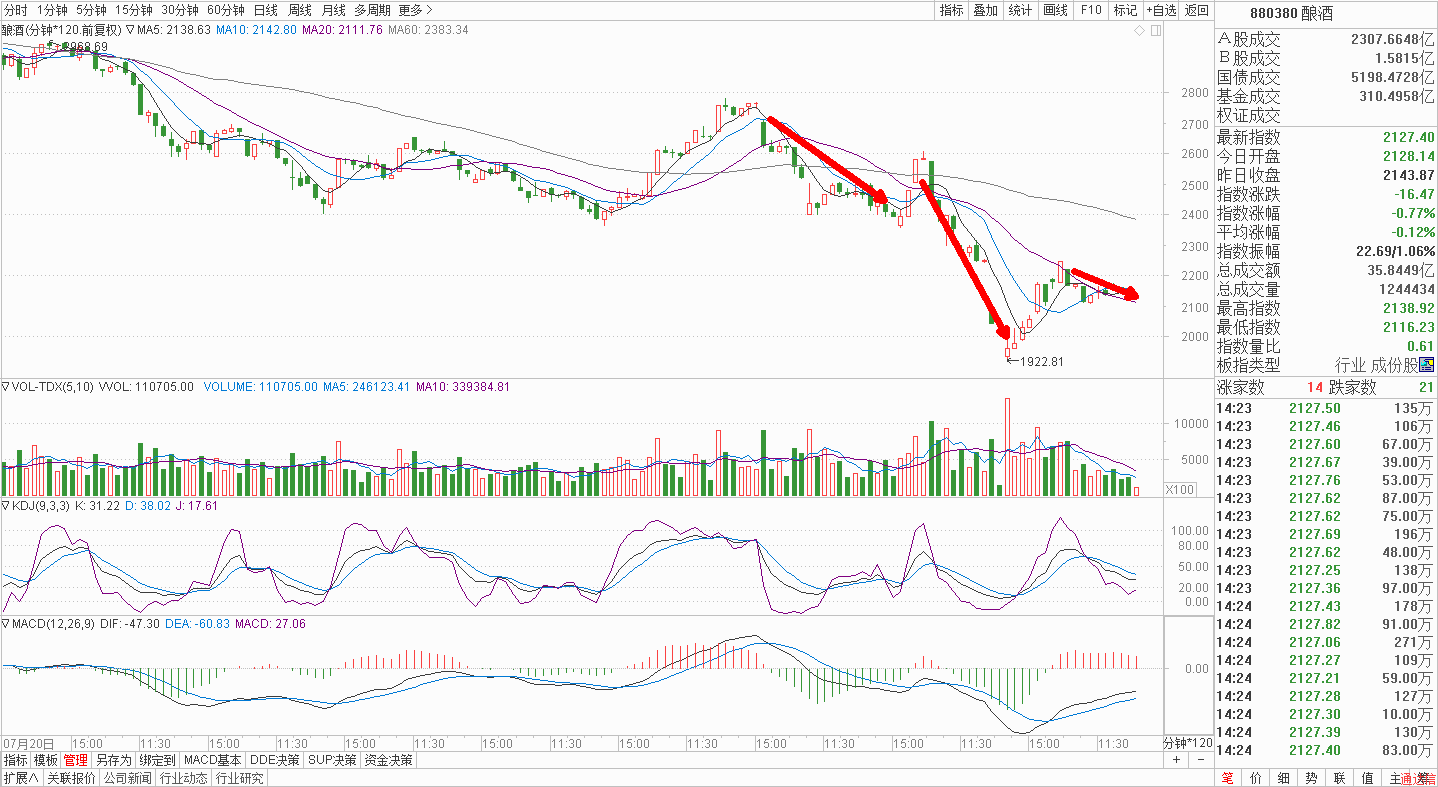Add to watchlist with +自选
This screenshot has height=787, width=1438.
(x=1161, y=10)
